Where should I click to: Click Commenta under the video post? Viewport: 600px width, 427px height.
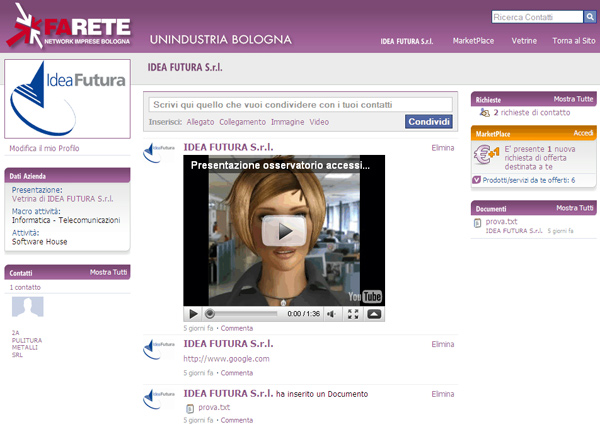coord(236,328)
